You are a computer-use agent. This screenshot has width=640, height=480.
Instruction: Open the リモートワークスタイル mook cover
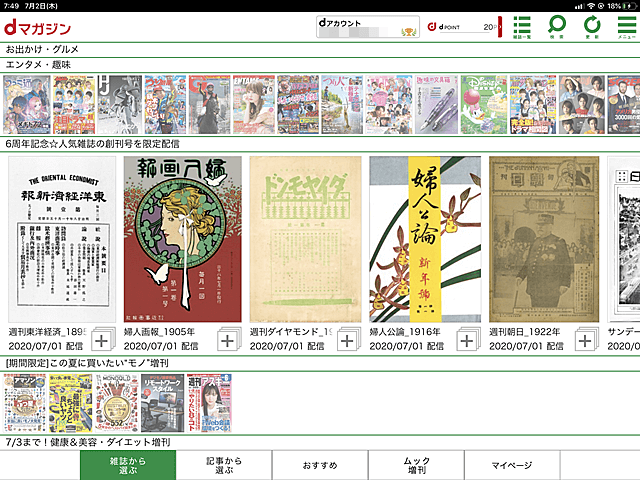[x=162, y=403]
